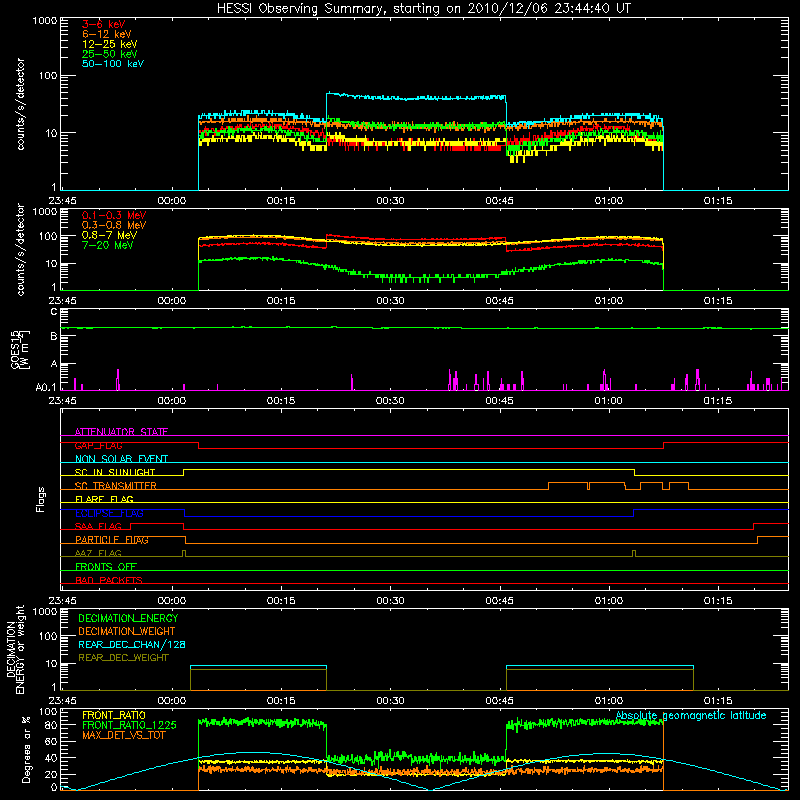Image resolution: width=800 pixels, height=800 pixels.
Task: Click the 00:30 tick label under the Flags panel
Action: coord(390,601)
